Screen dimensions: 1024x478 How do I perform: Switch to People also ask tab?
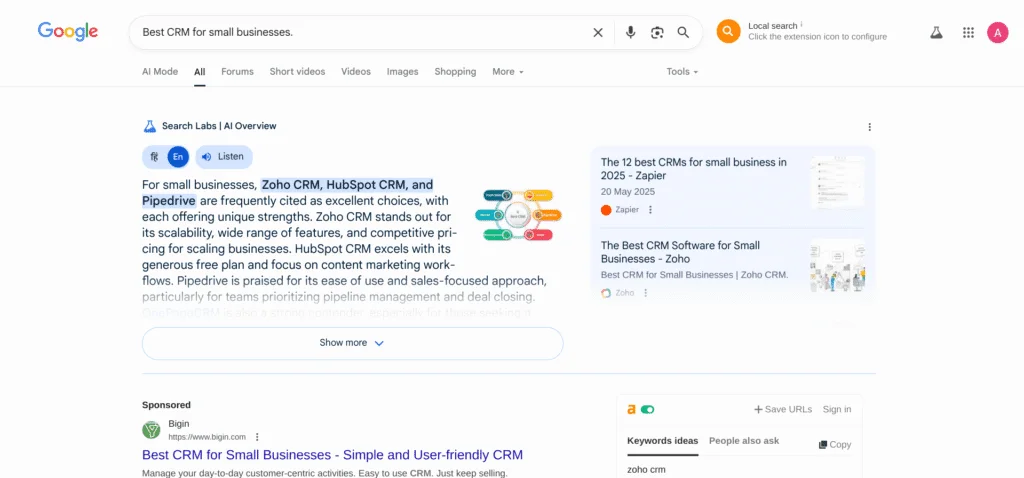[x=743, y=441]
